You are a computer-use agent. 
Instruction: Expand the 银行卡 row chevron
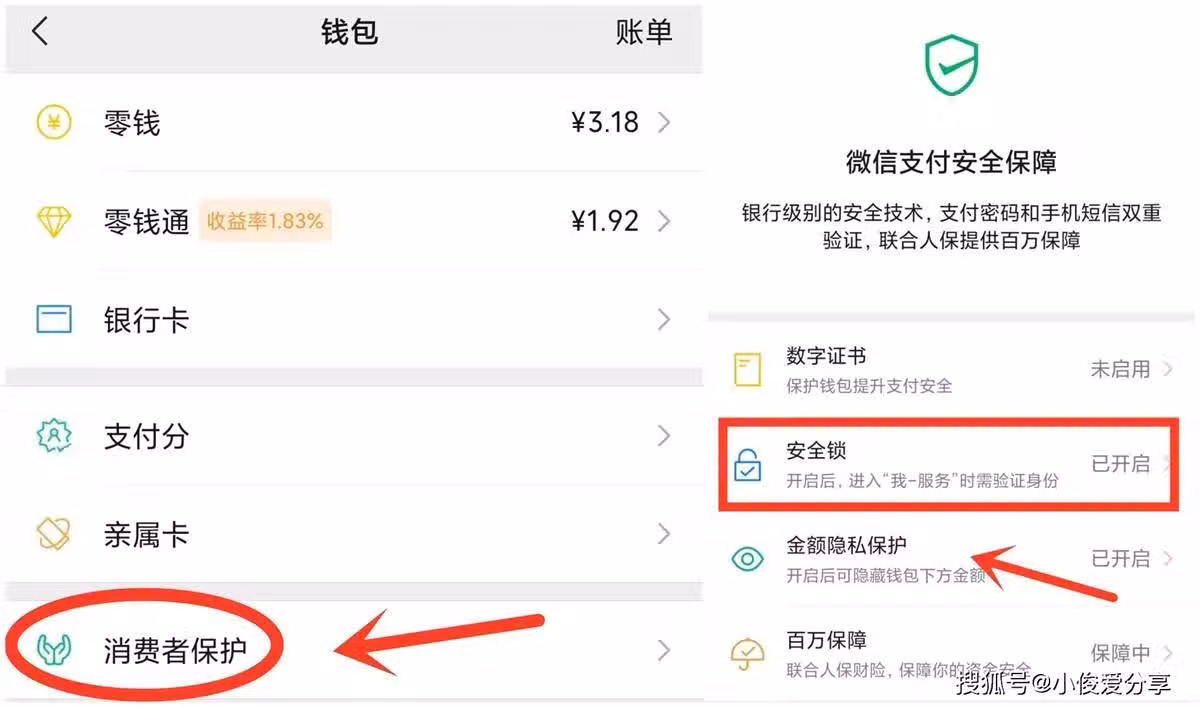664,320
